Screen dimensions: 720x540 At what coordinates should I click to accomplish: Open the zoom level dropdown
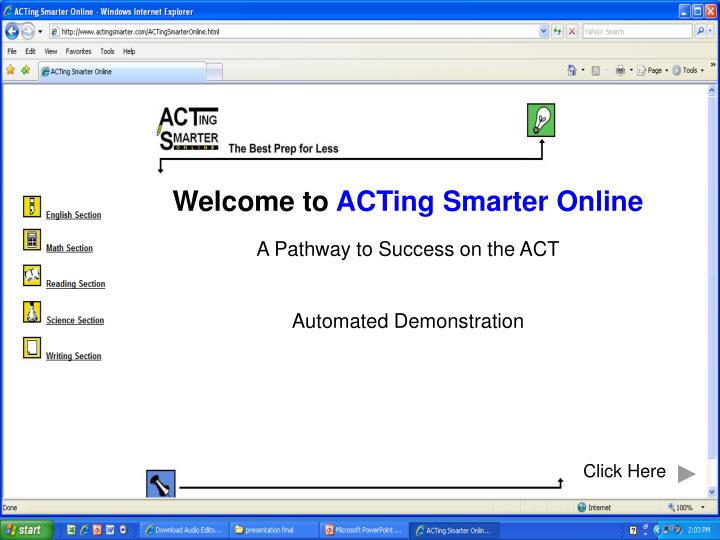click(x=703, y=507)
